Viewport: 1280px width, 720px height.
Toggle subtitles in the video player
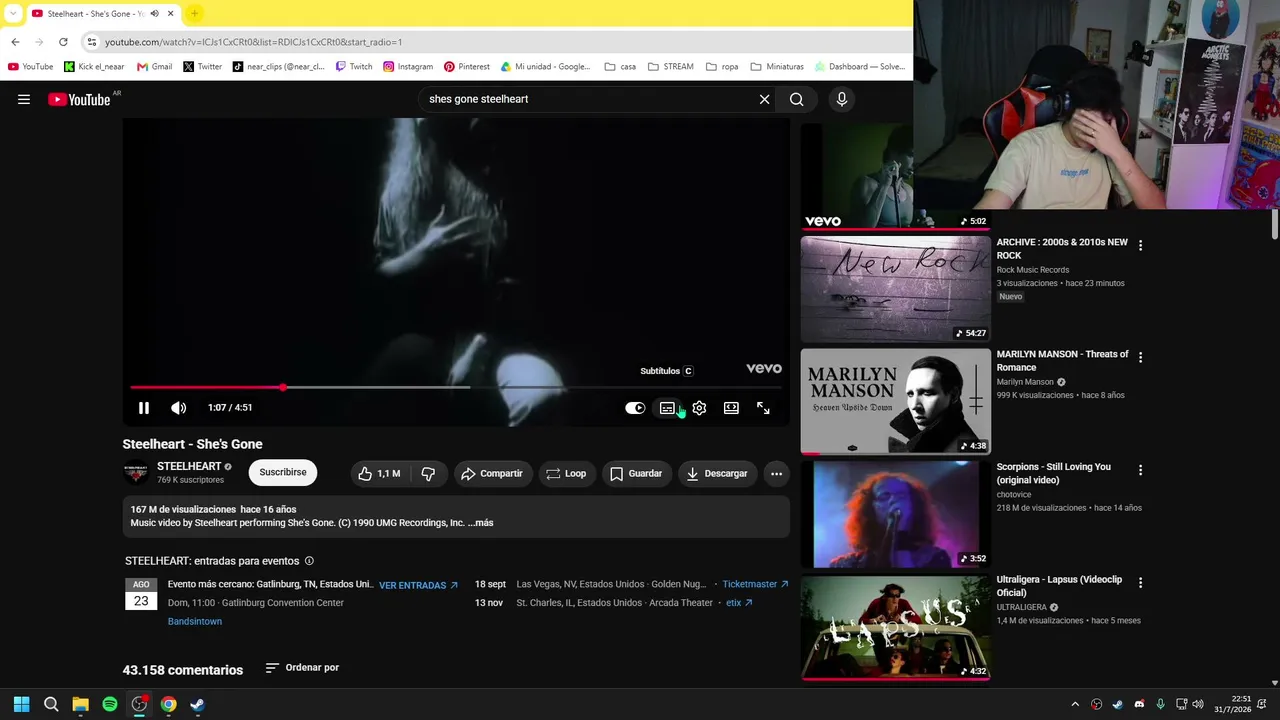[667, 408]
